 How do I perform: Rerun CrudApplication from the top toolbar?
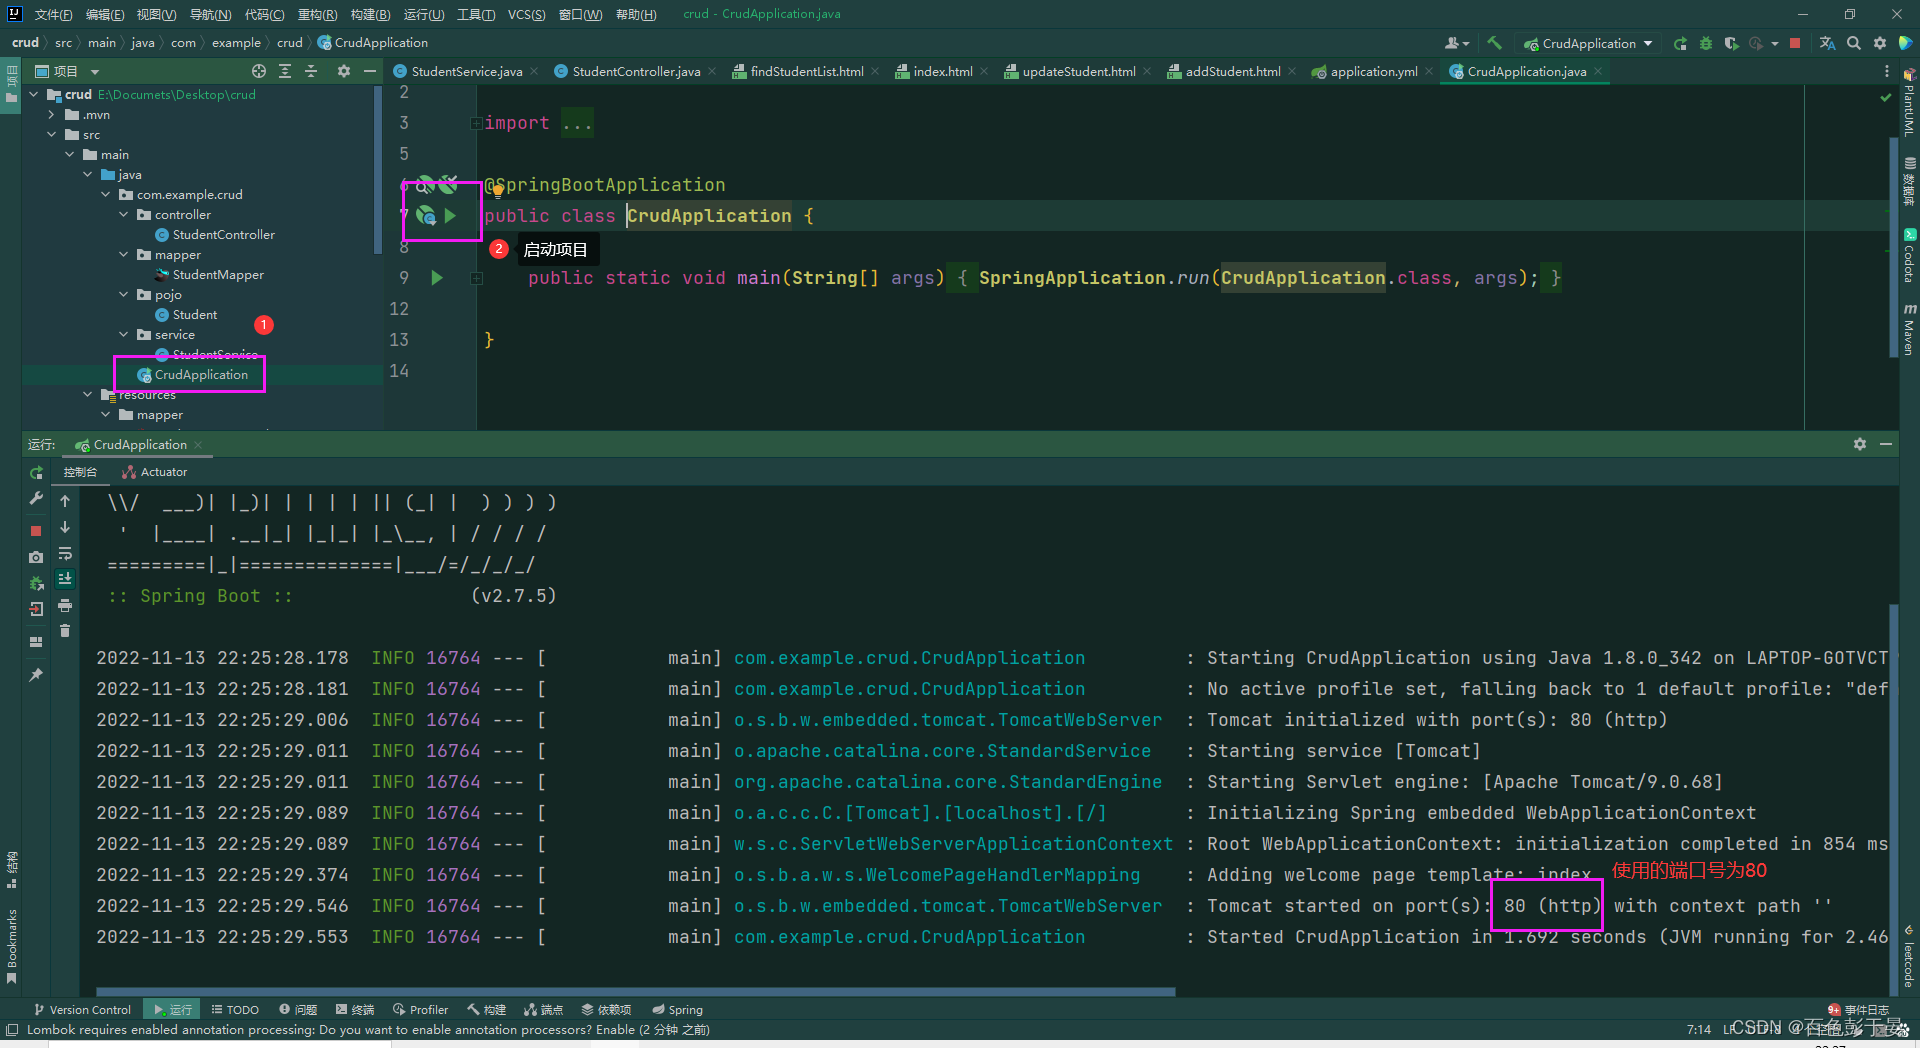1680,43
